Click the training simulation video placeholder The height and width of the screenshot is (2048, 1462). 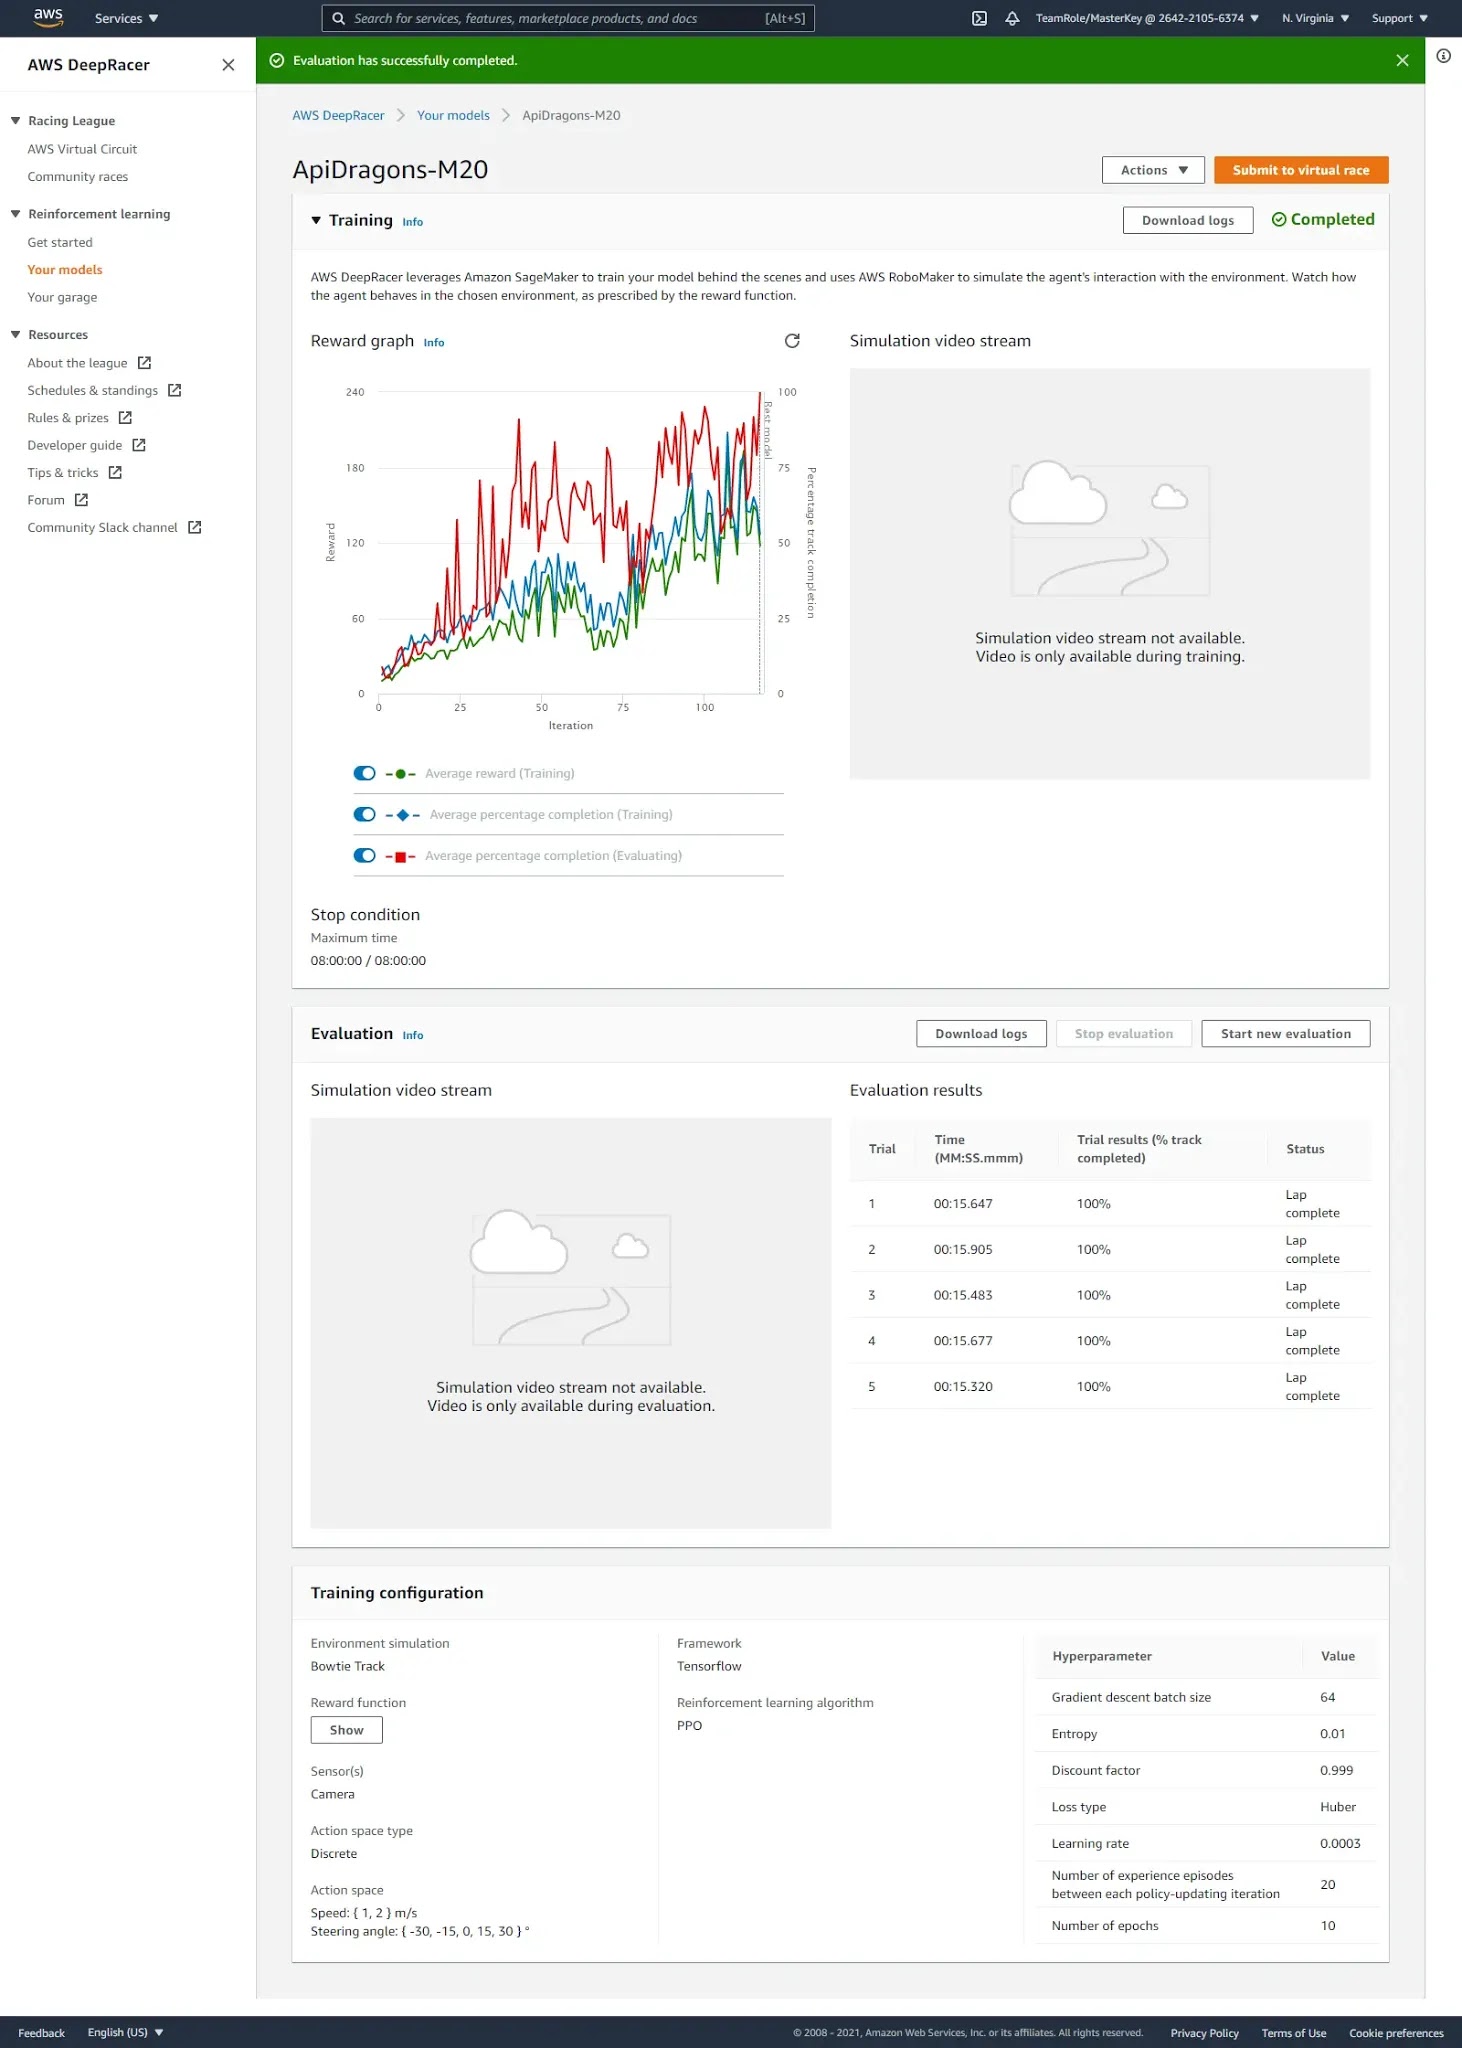coord(1110,574)
